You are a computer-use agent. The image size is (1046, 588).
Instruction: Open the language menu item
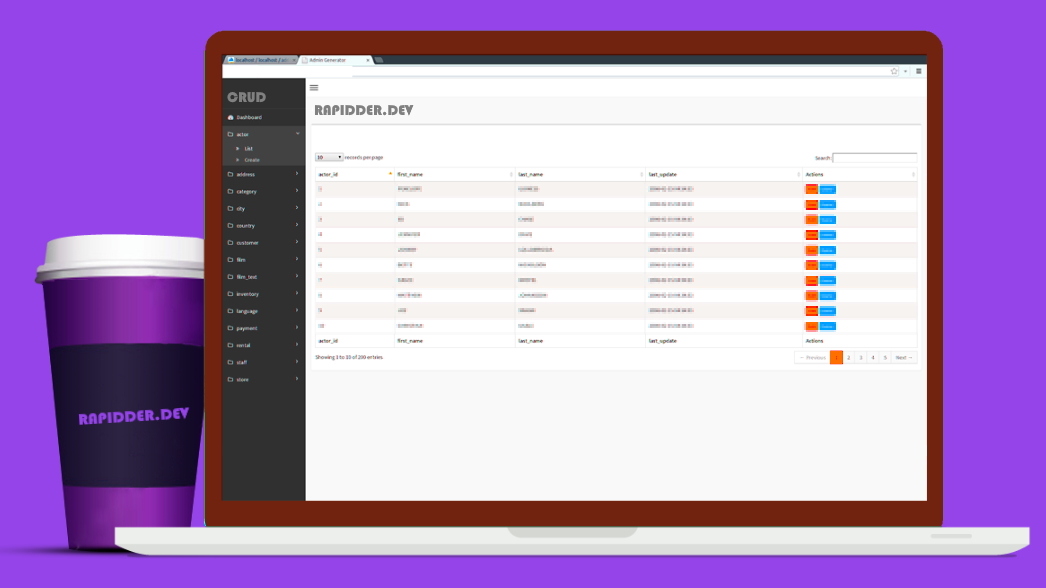coord(264,311)
